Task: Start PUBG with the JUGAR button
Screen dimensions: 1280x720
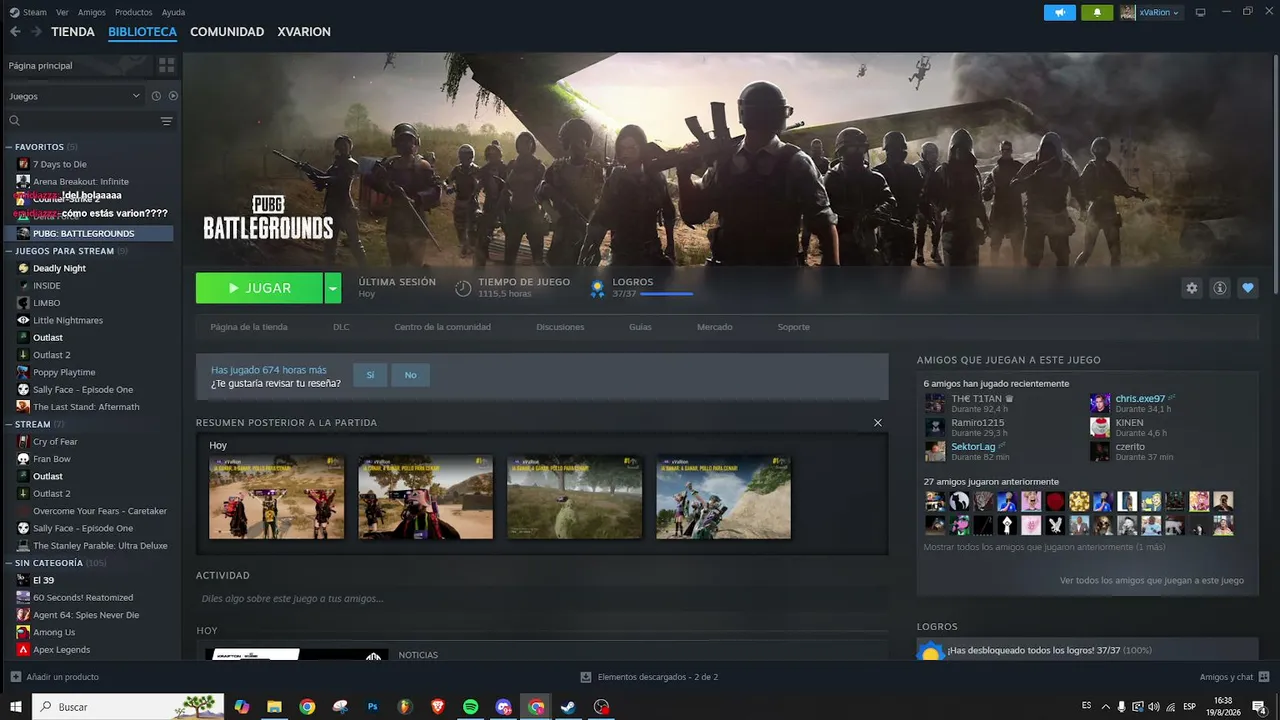Action: (x=259, y=288)
